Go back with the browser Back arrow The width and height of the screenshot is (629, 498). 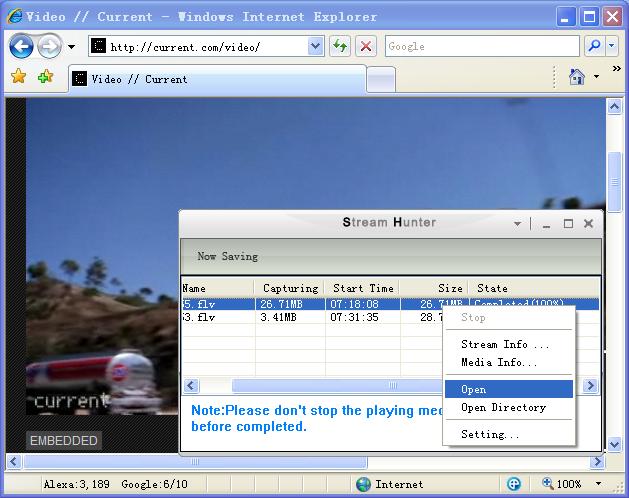21,47
